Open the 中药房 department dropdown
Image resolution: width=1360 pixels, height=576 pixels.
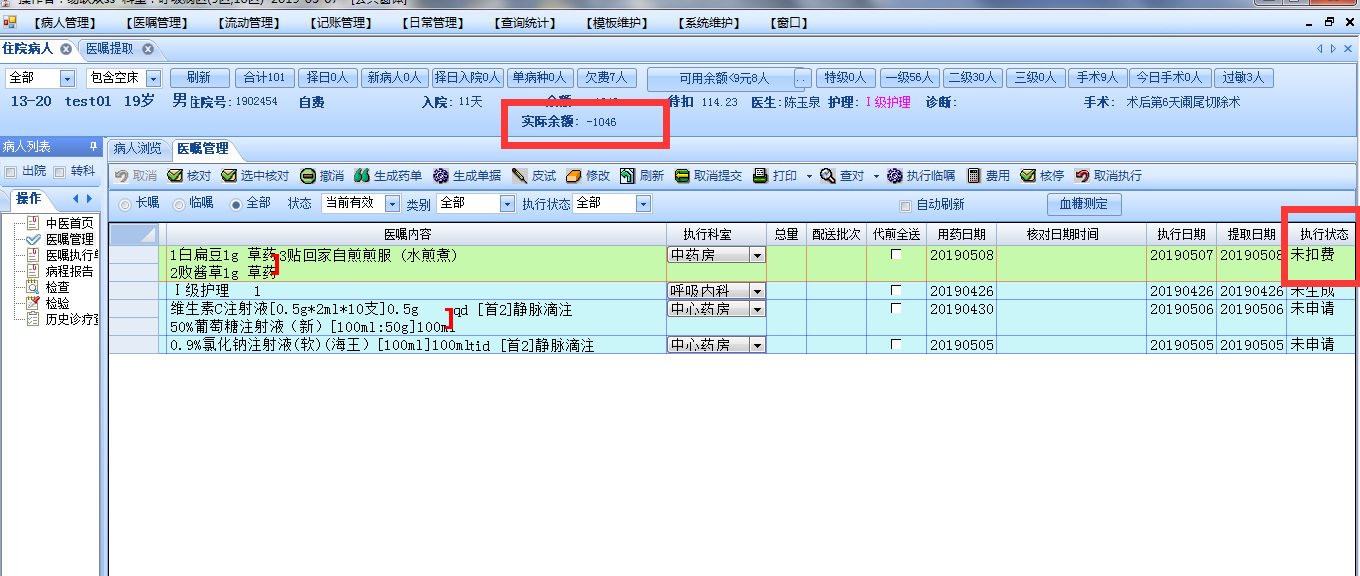tap(757, 255)
